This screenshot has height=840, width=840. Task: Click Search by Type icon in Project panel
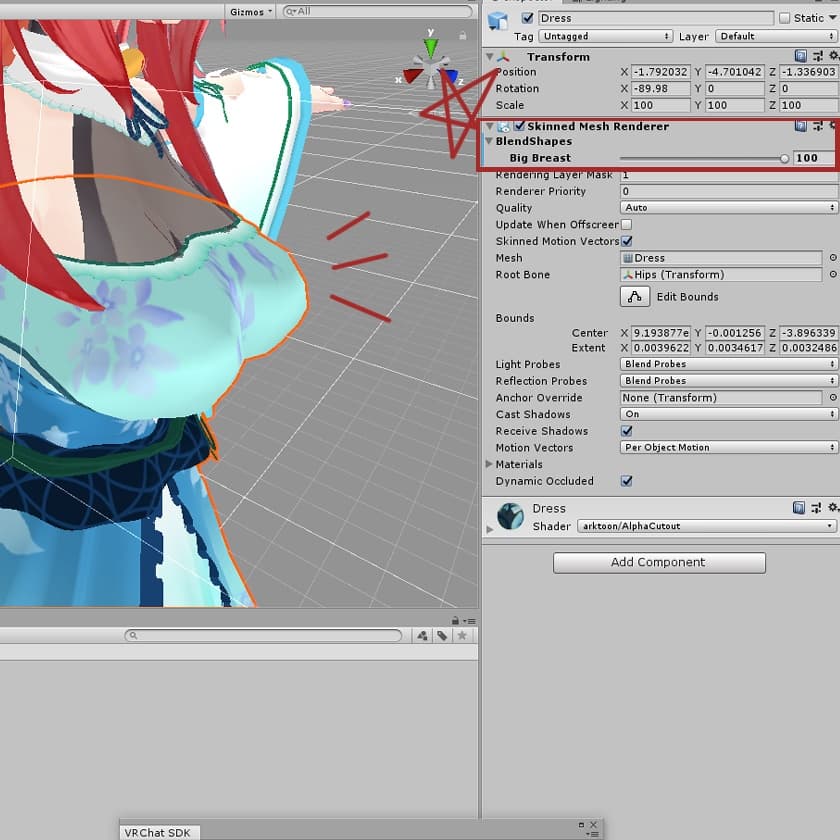[422, 636]
